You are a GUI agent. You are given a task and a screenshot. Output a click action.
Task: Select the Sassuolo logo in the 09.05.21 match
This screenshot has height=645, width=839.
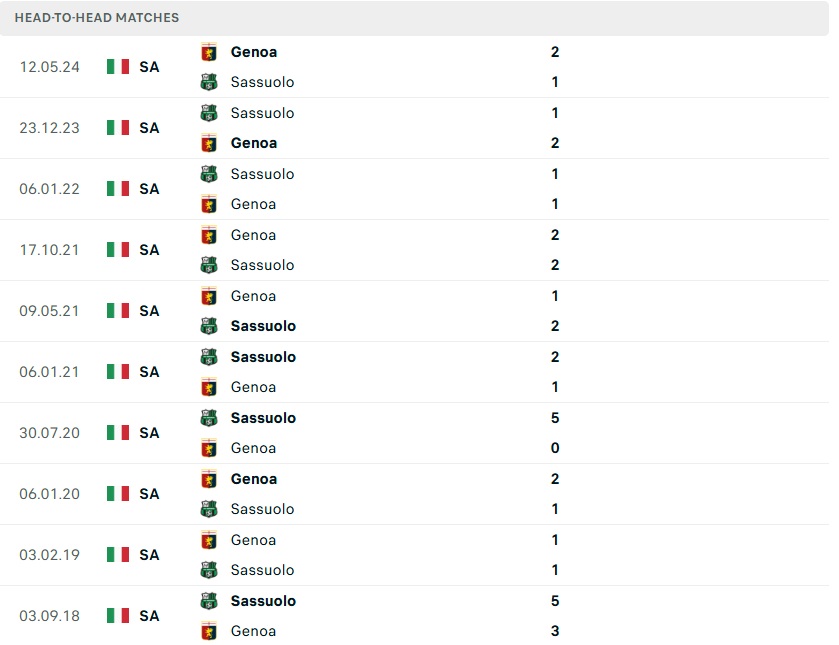(x=208, y=326)
